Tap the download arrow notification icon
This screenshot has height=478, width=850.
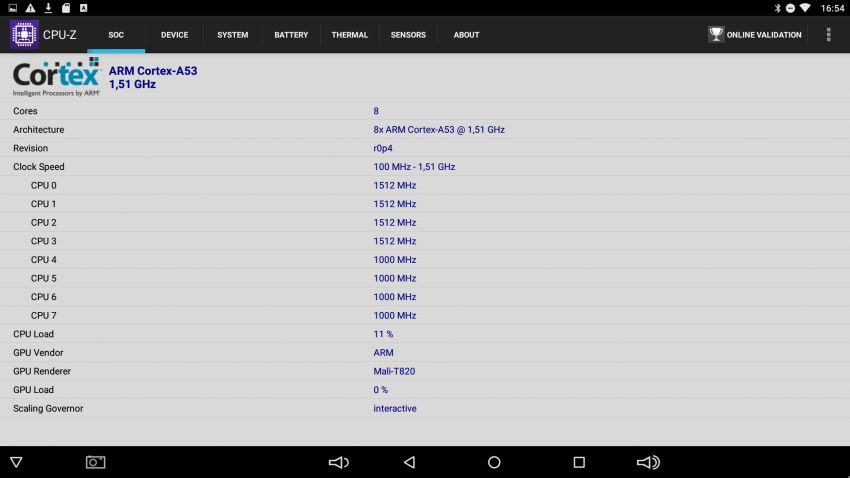click(48, 8)
